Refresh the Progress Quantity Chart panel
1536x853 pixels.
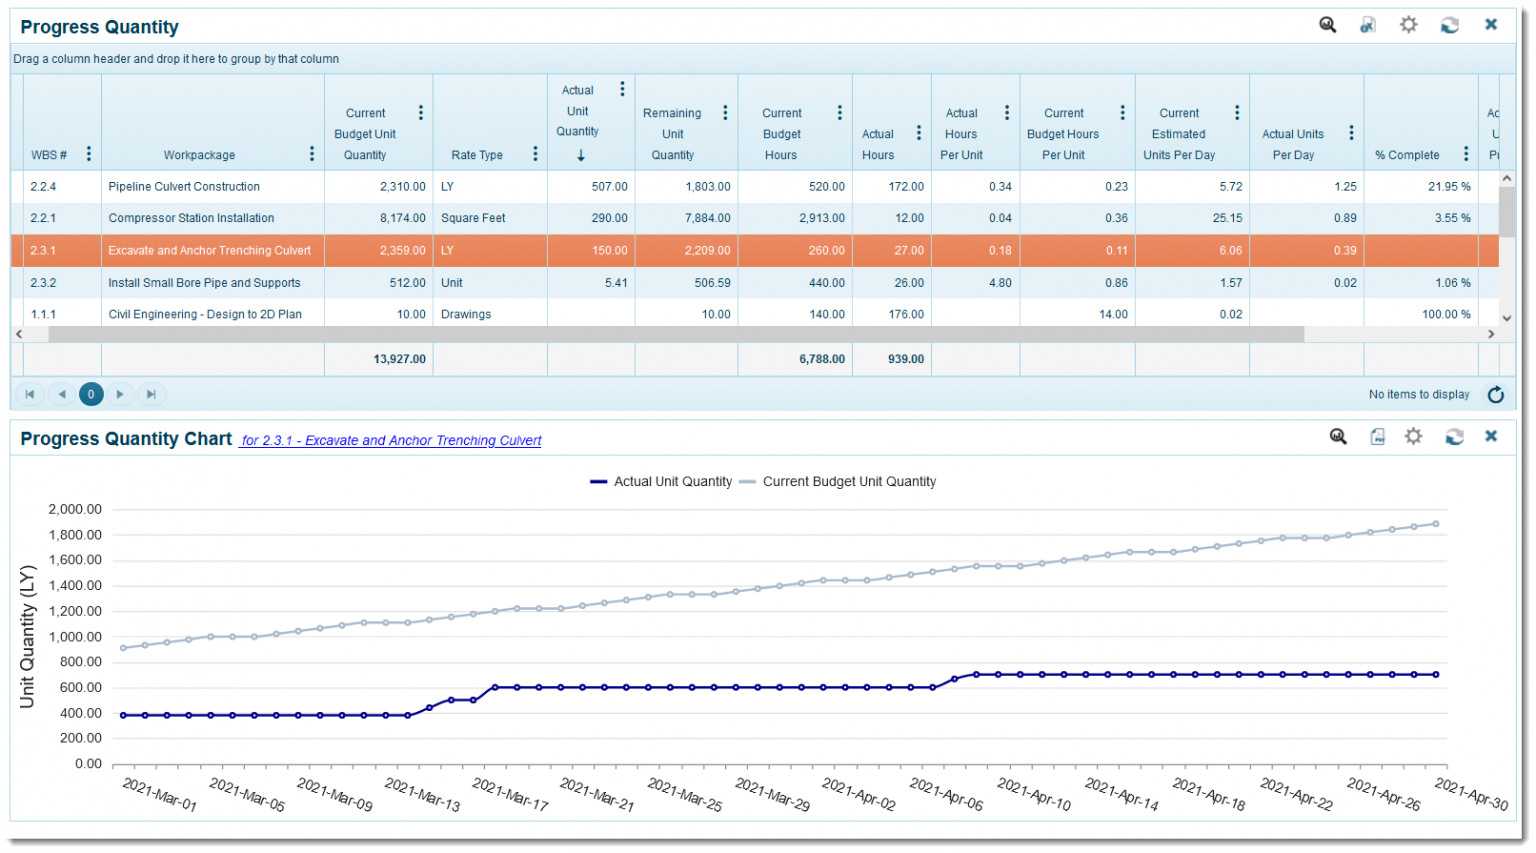(1454, 436)
